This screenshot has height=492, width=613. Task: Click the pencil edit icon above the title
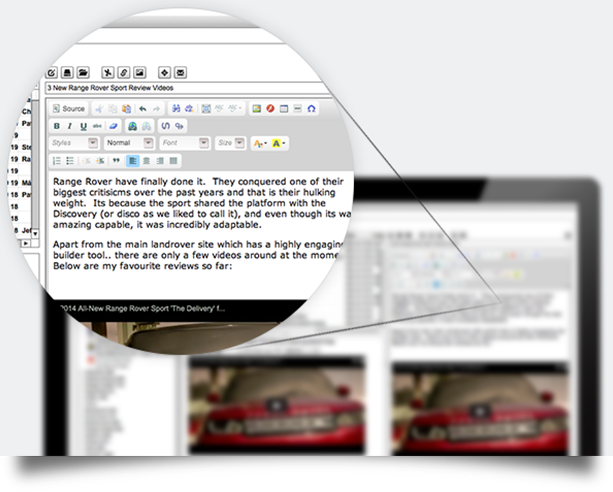click(x=52, y=73)
